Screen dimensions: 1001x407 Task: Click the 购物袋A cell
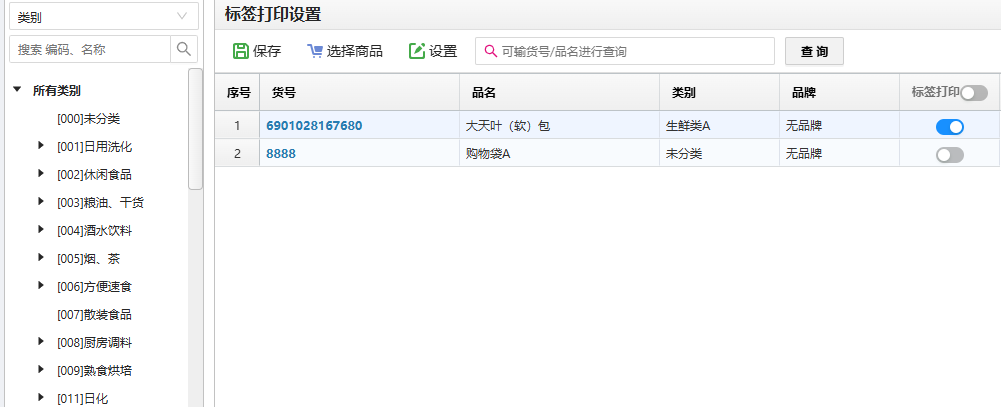click(x=559, y=154)
